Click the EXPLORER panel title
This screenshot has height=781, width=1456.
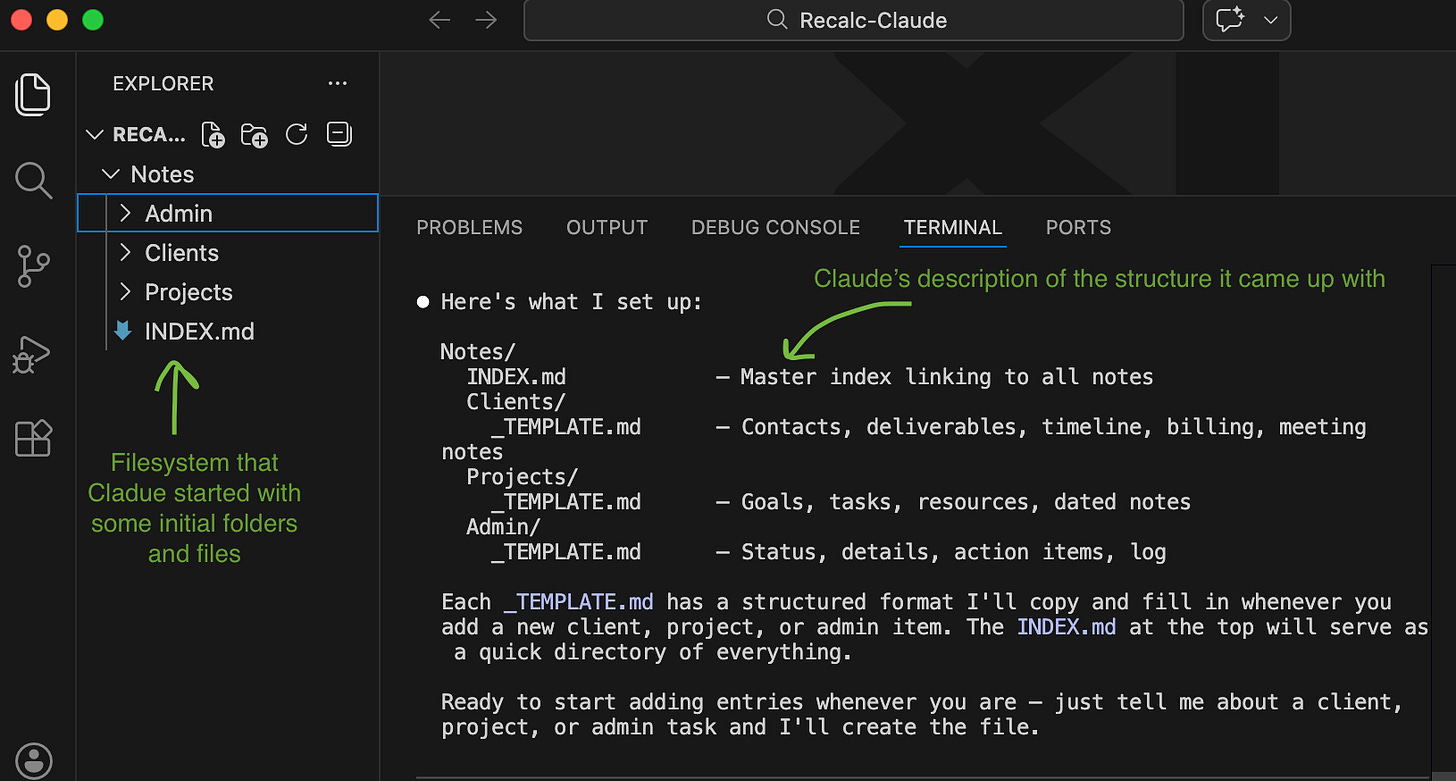pyautogui.click(x=163, y=84)
